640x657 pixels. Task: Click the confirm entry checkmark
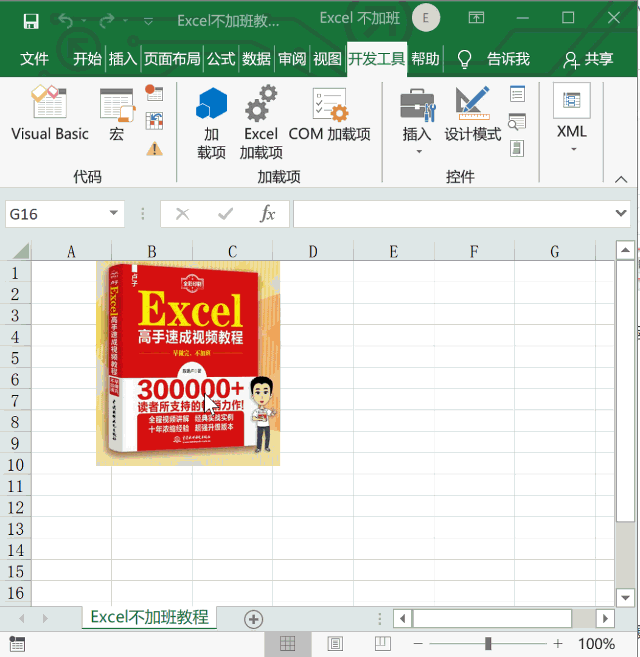pos(225,214)
